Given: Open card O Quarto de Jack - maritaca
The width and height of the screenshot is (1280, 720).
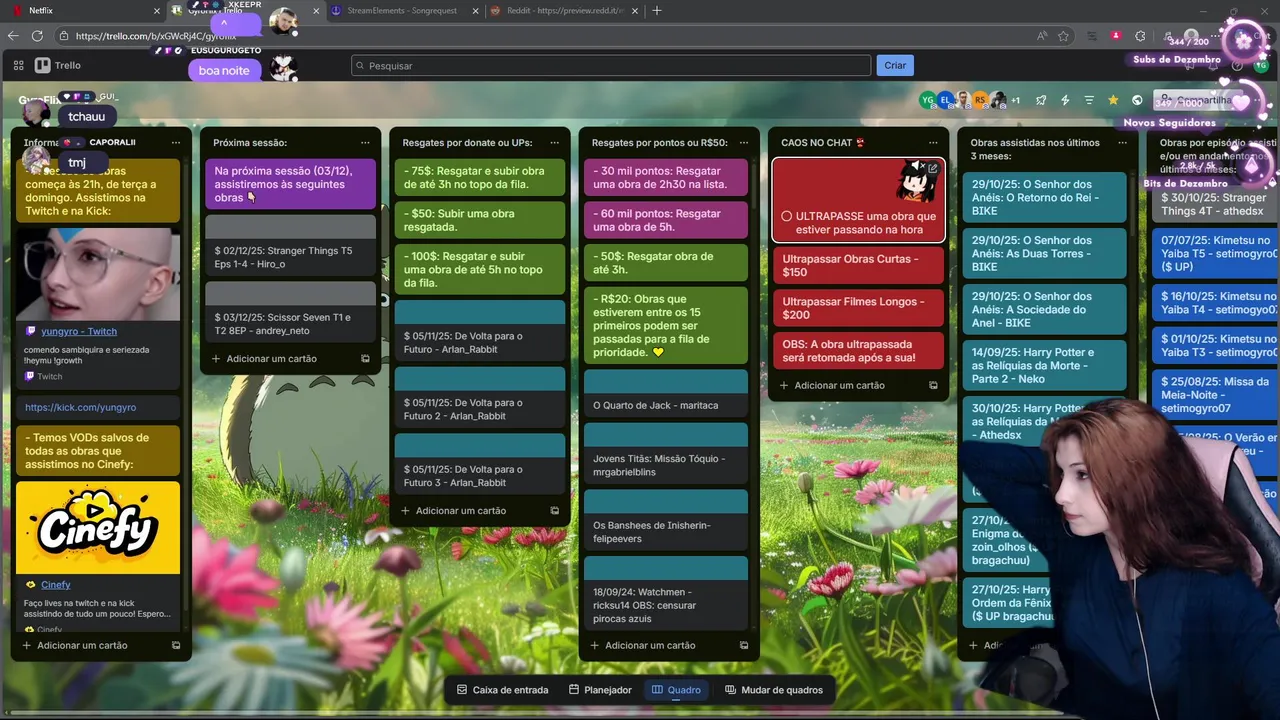Looking at the screenshot, I should 665,395.
